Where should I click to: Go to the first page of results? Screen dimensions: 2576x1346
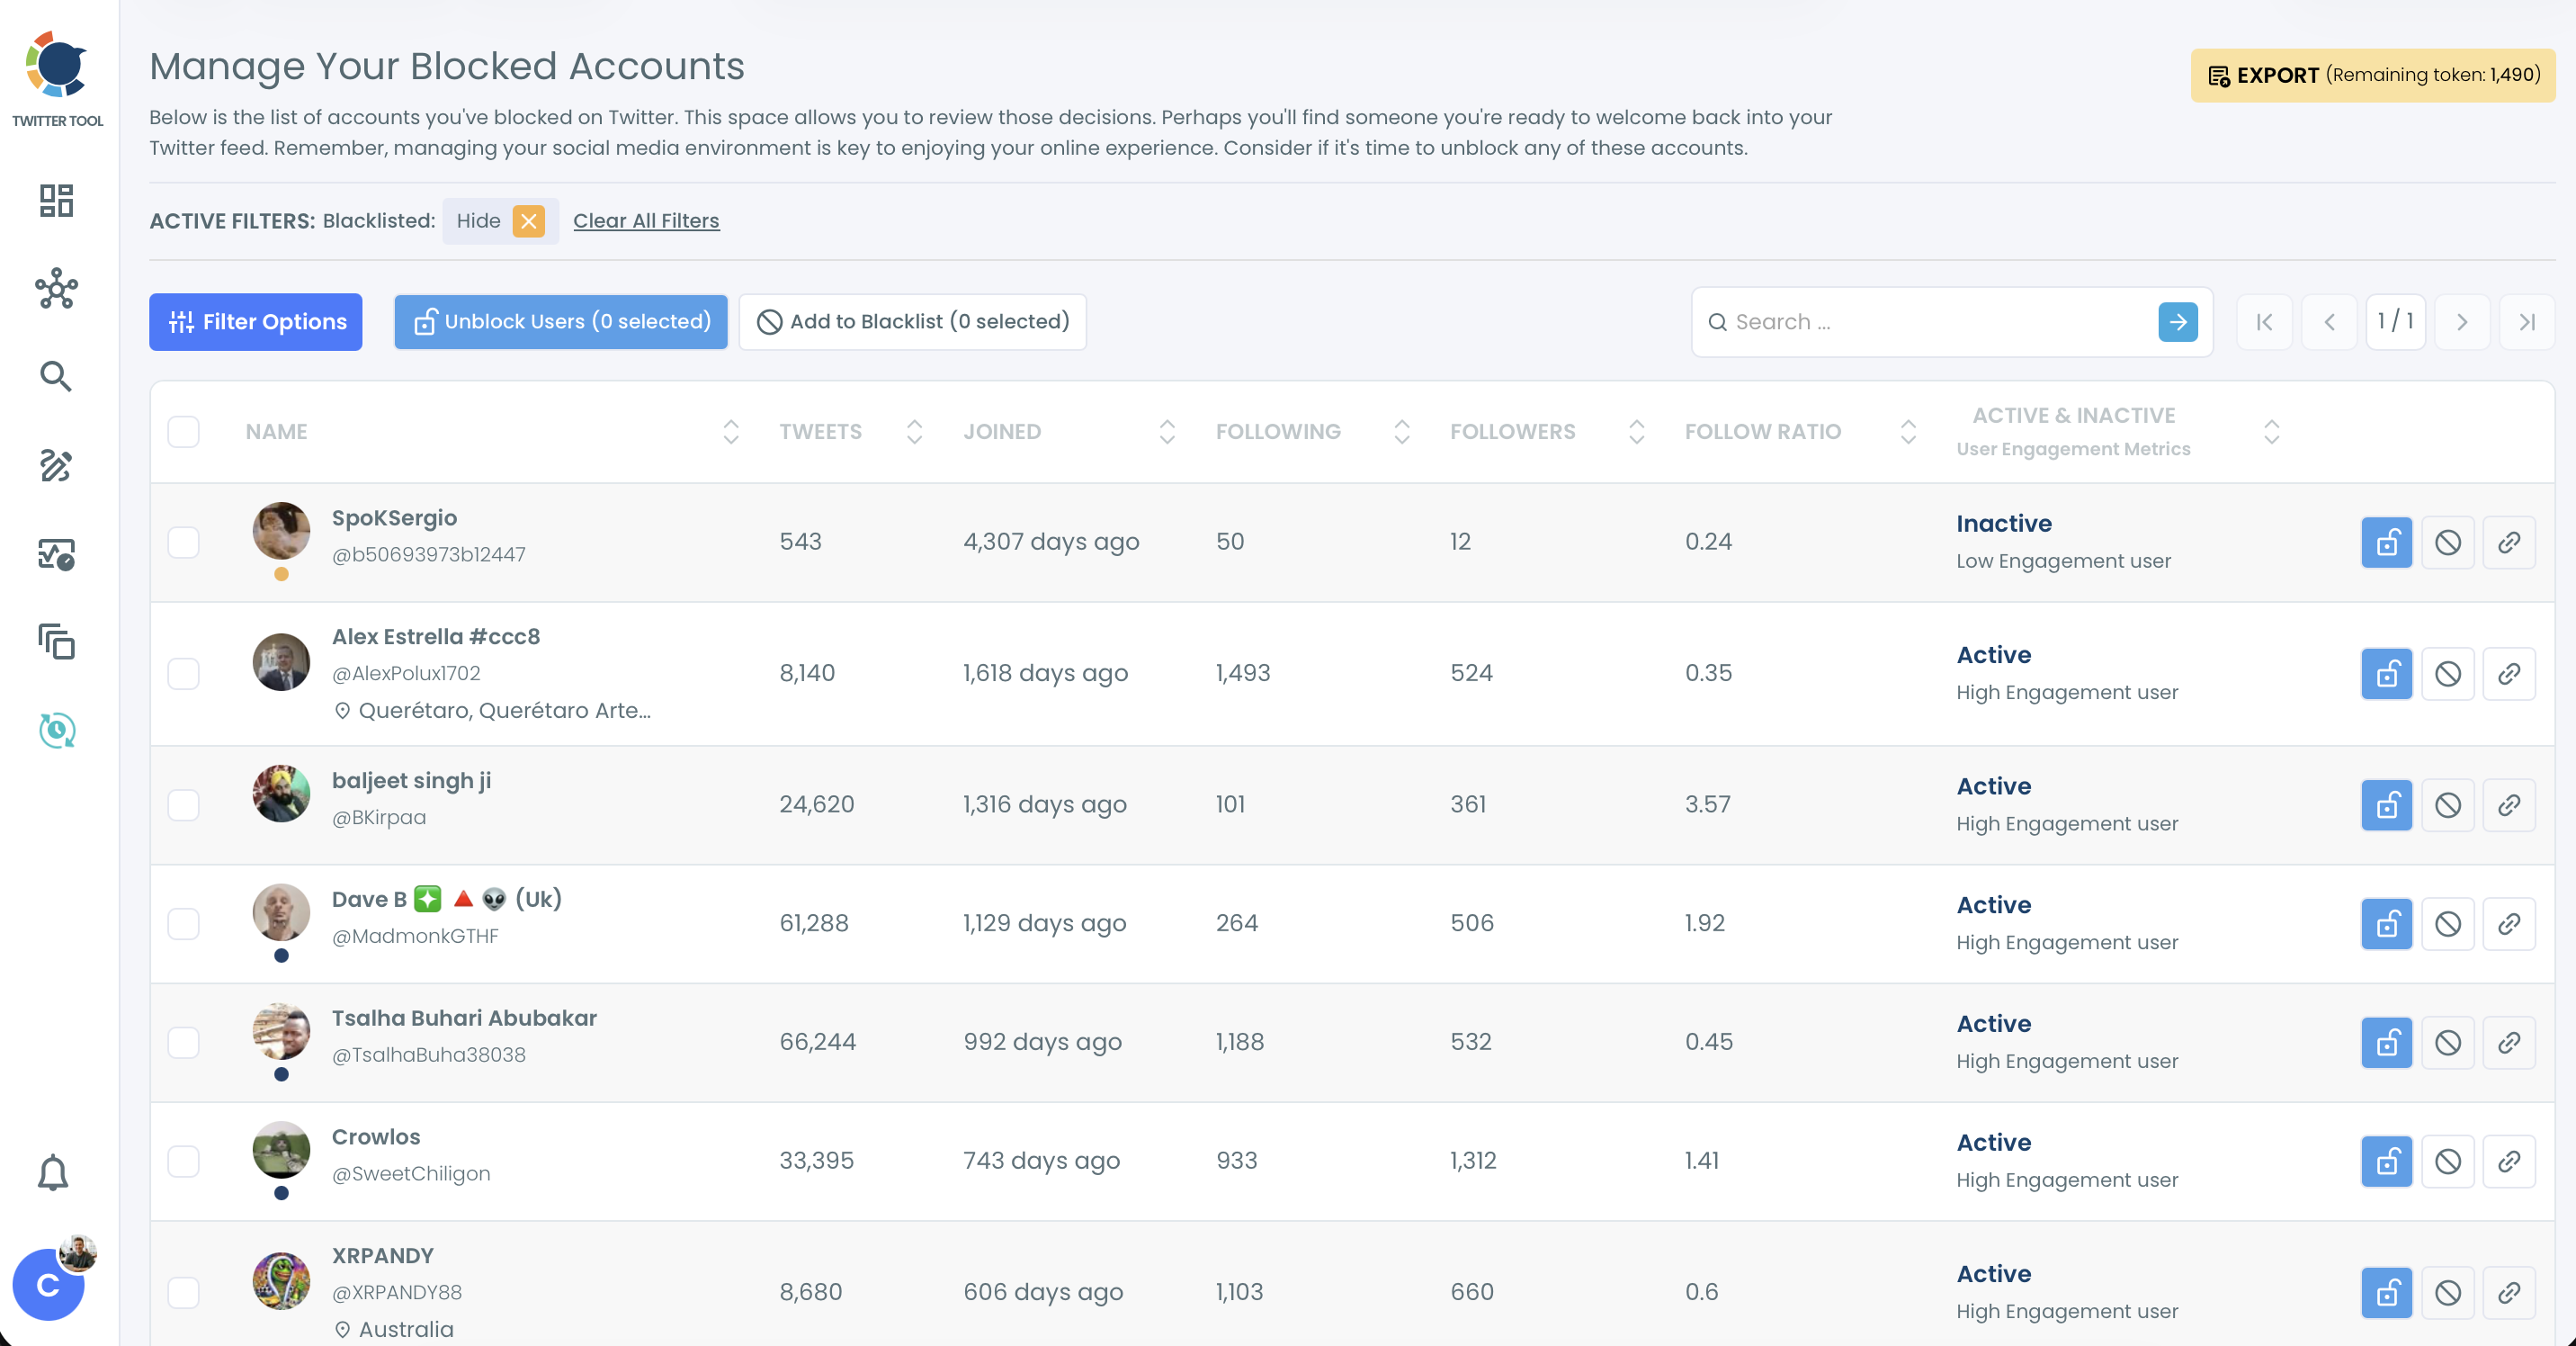pyautogui.click(x=2265, y=322)
